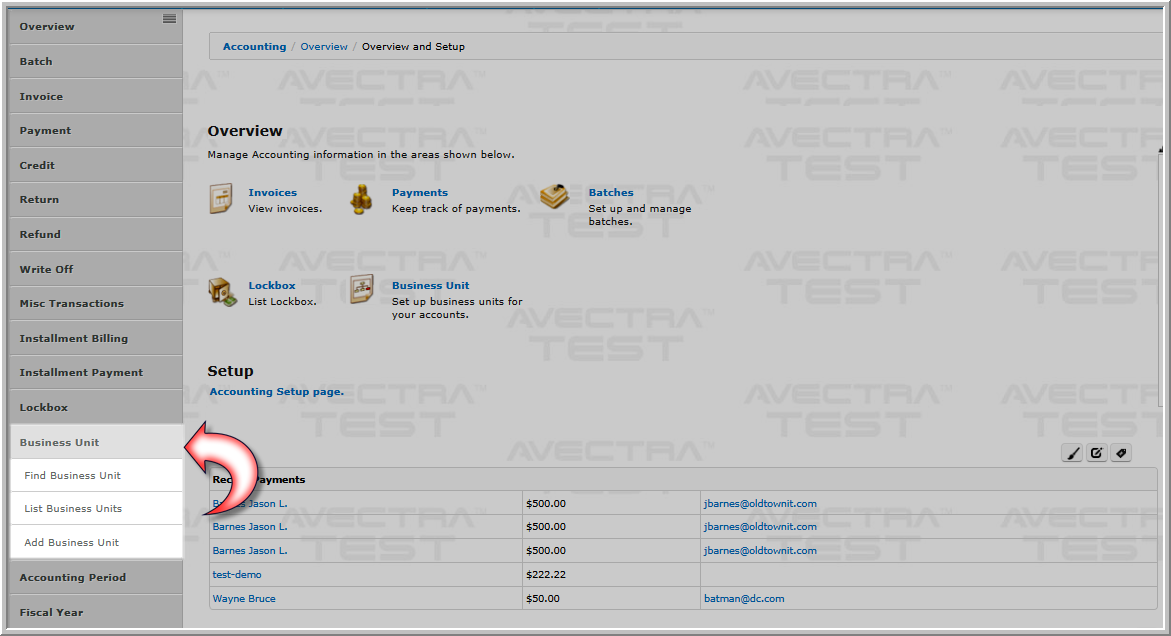Click the Overview and Setup breadcrumb text
The width and height of the screenshot is (1171, 636).
(413, 46)
